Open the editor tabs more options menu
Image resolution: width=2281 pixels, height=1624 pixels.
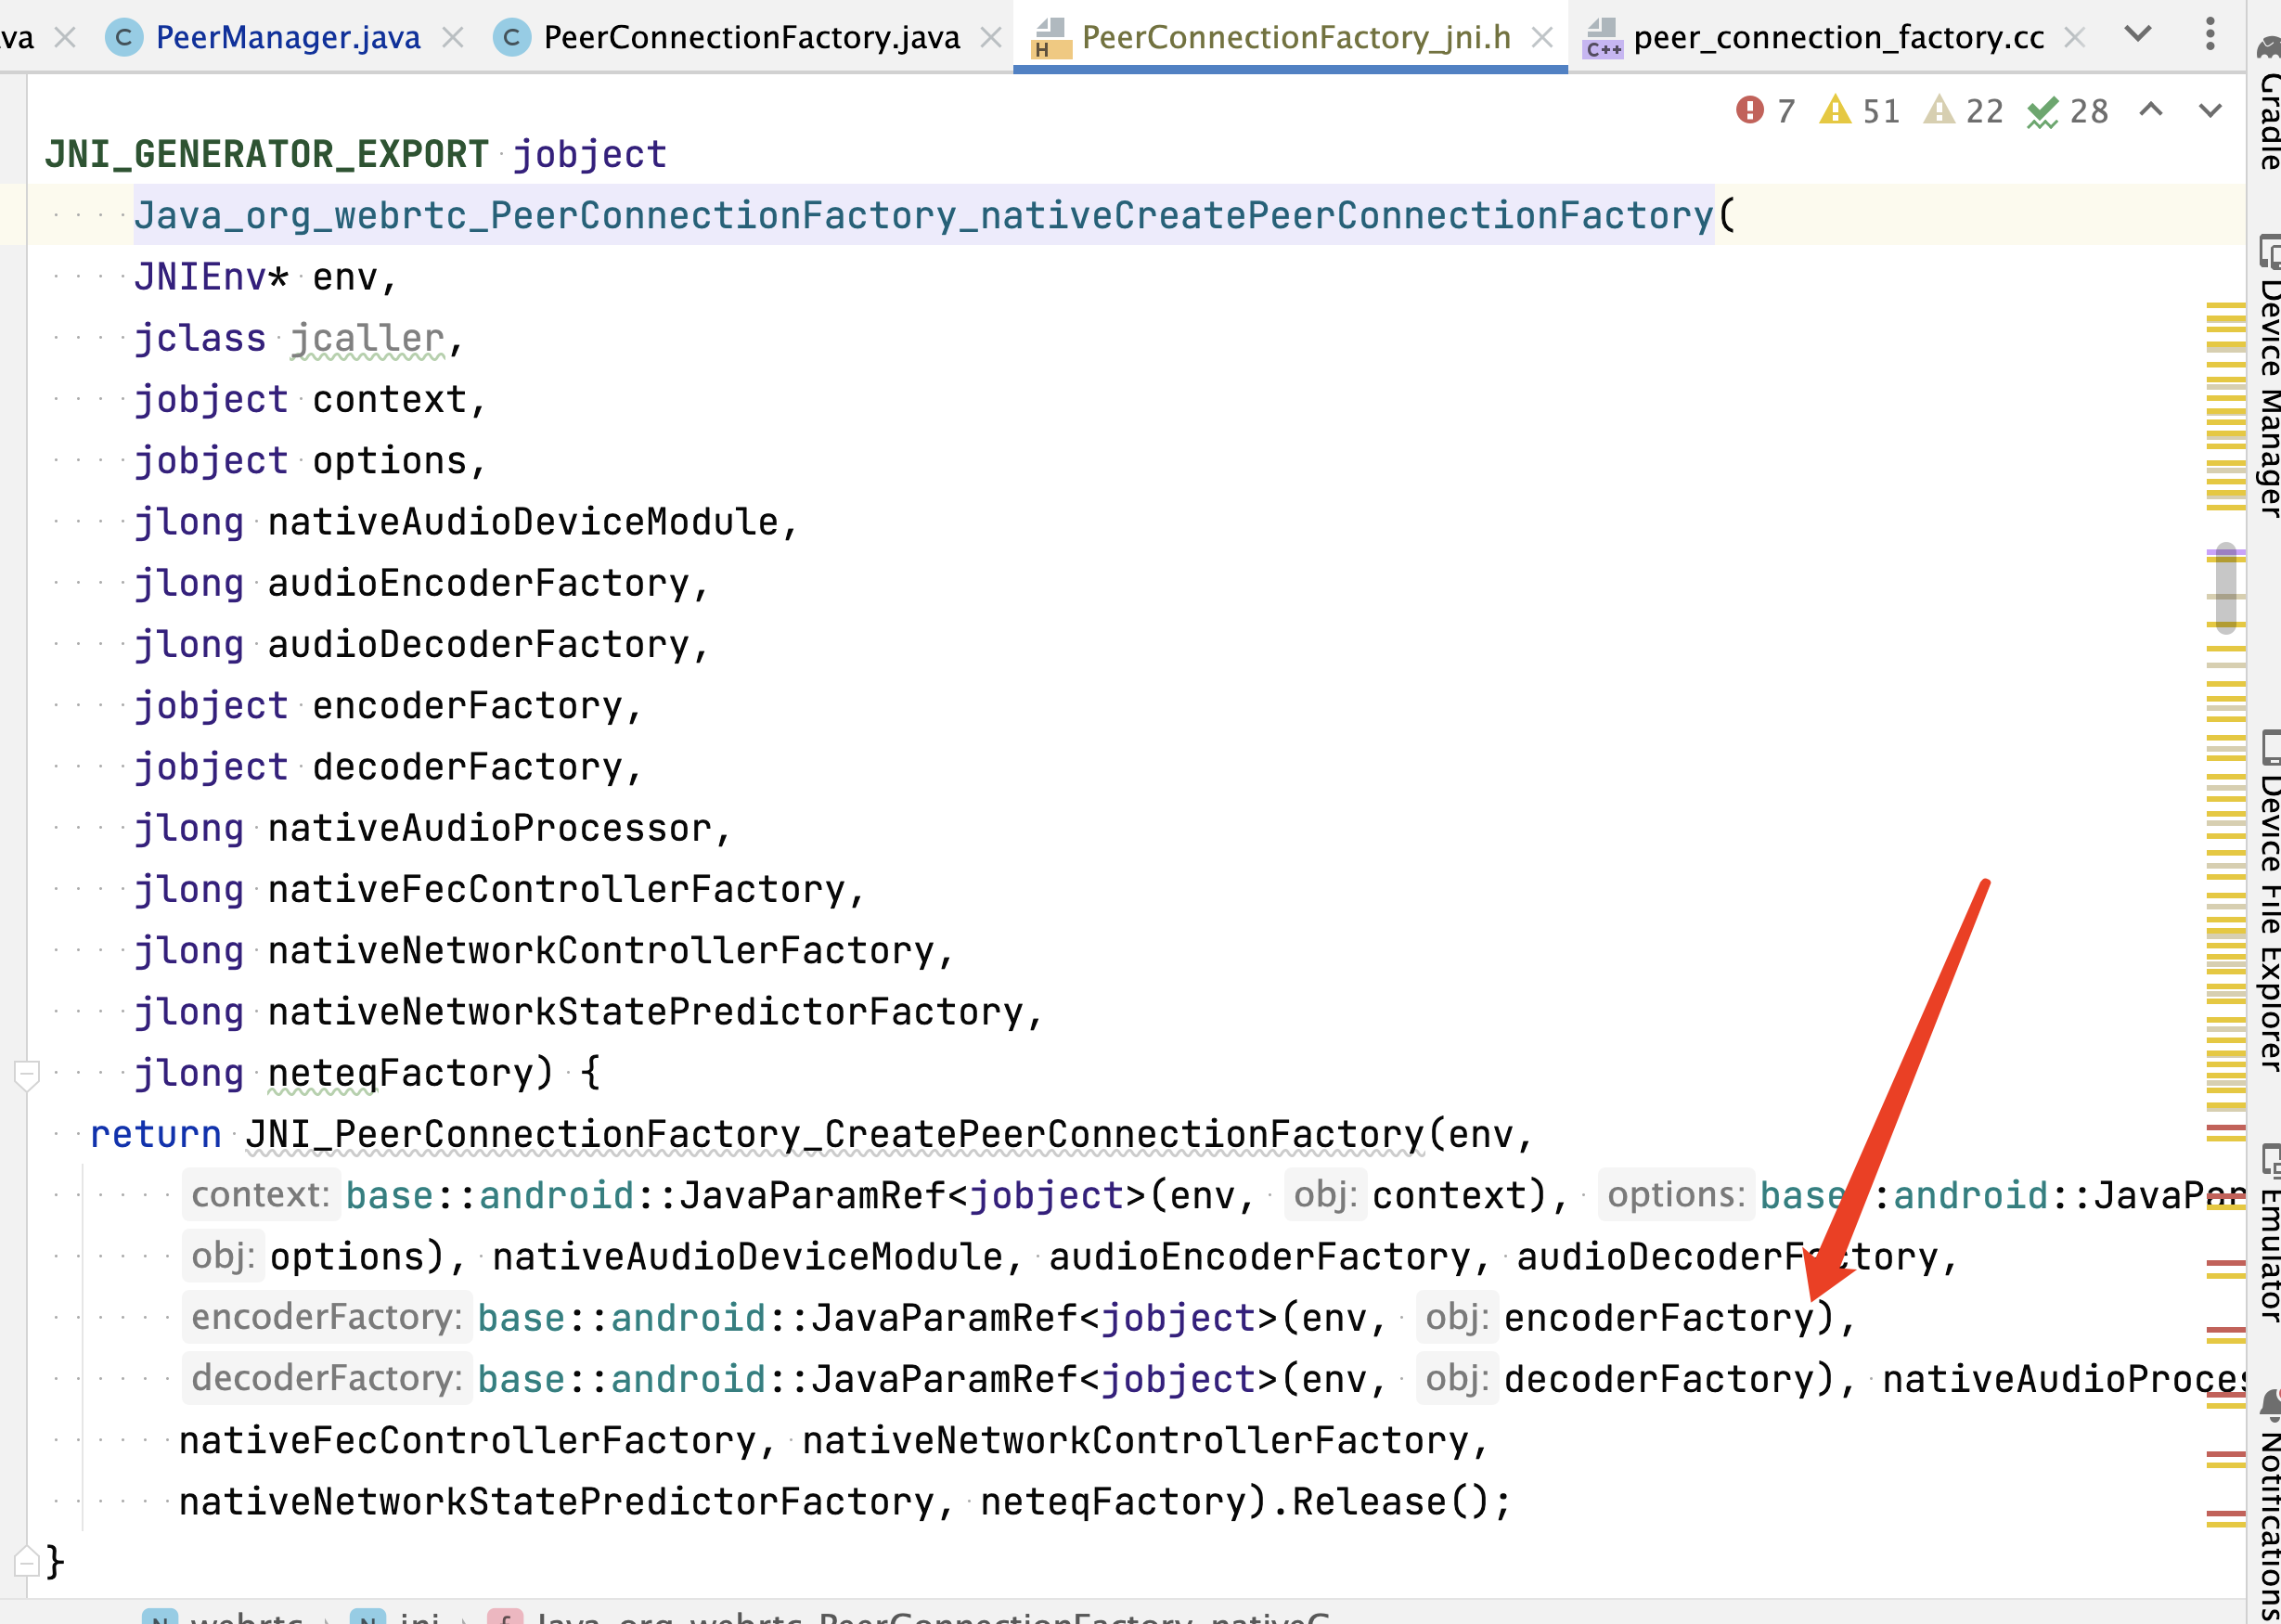[x=2210, y=35]
